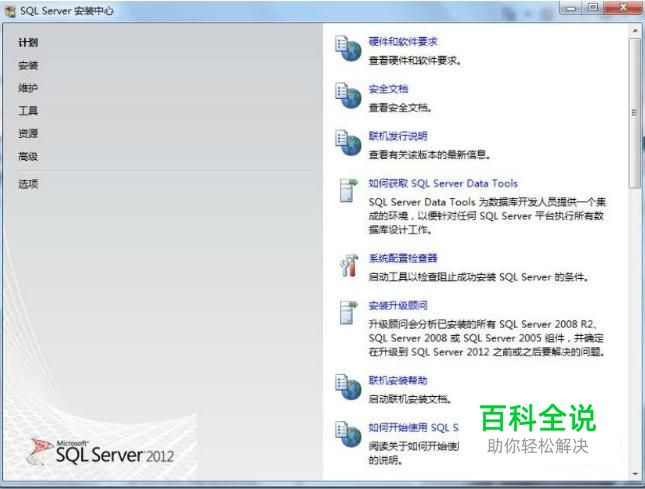Click the text 启动联机安装文档。
This screenshot has height=489, width=645.
click(410, 399)
